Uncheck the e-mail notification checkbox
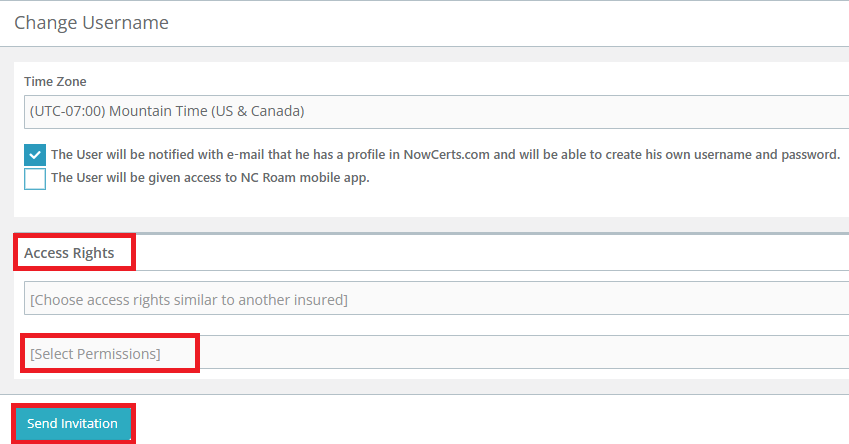Viewport: 849px width, 444px height. pyautogui.click(x=35, y=155)
